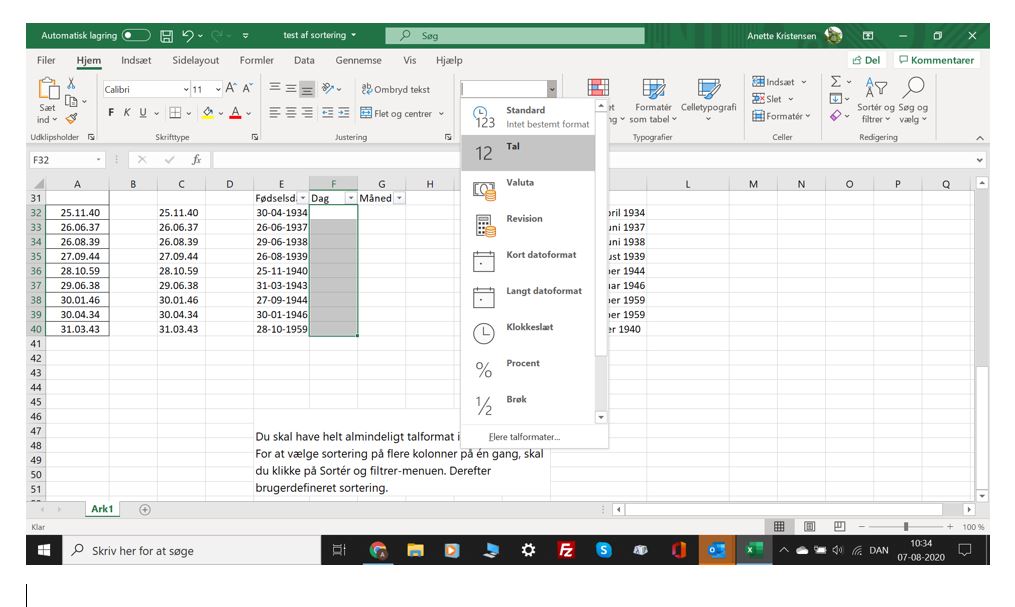Toggle center horizontal alignment
Viewport: 1015px width, 607px height.
click(291, 113)
